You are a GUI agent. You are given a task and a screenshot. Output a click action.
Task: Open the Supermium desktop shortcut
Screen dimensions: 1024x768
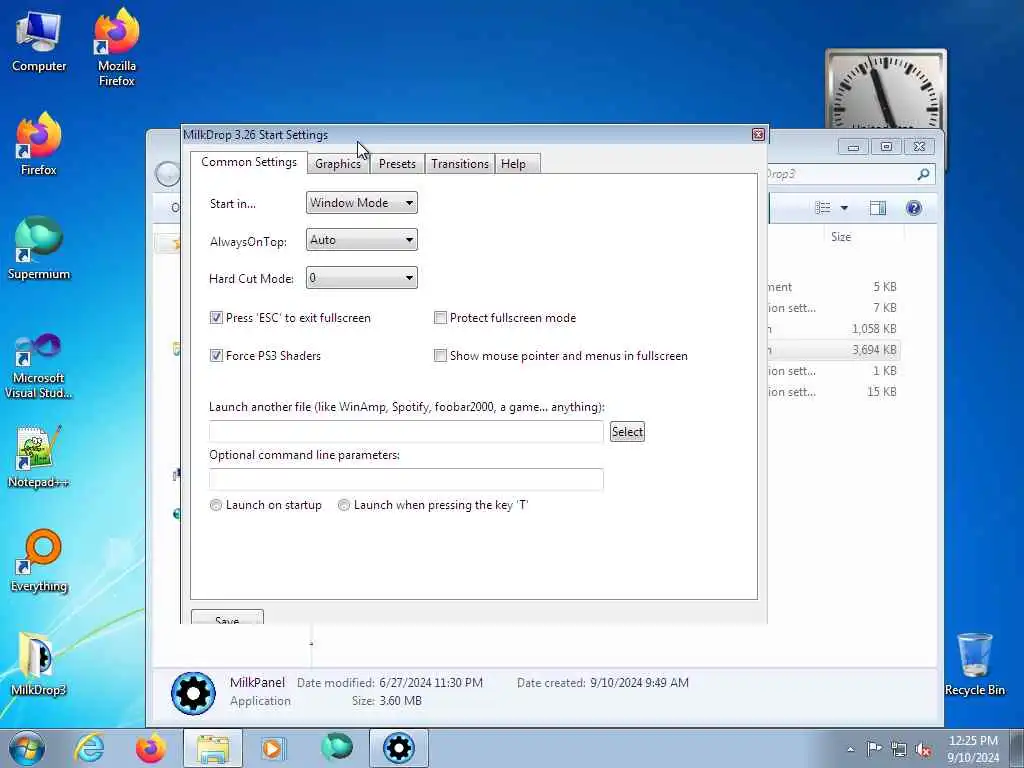pyautogui.click(x=39, y=248)
